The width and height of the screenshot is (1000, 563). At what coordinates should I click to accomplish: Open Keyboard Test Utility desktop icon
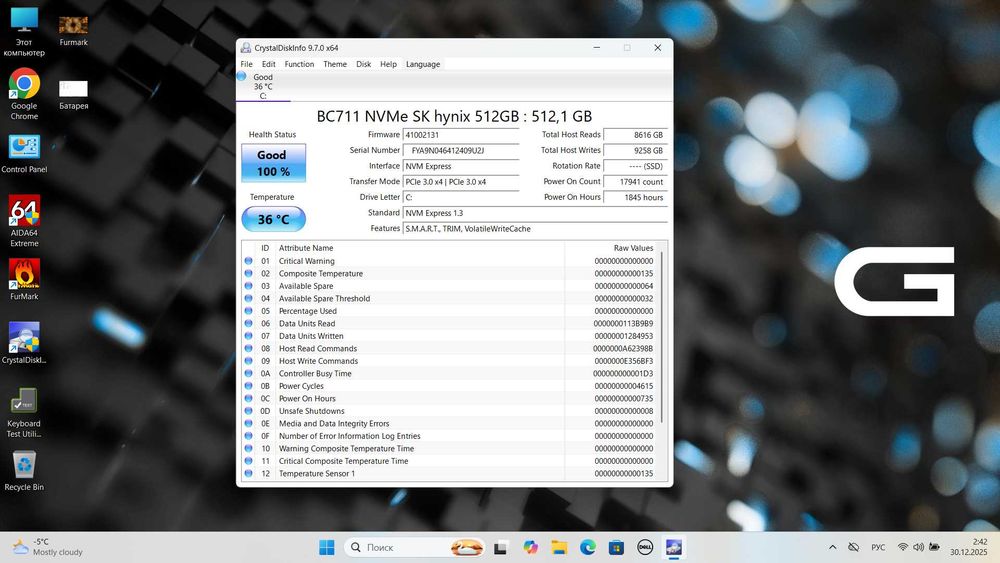24,413
